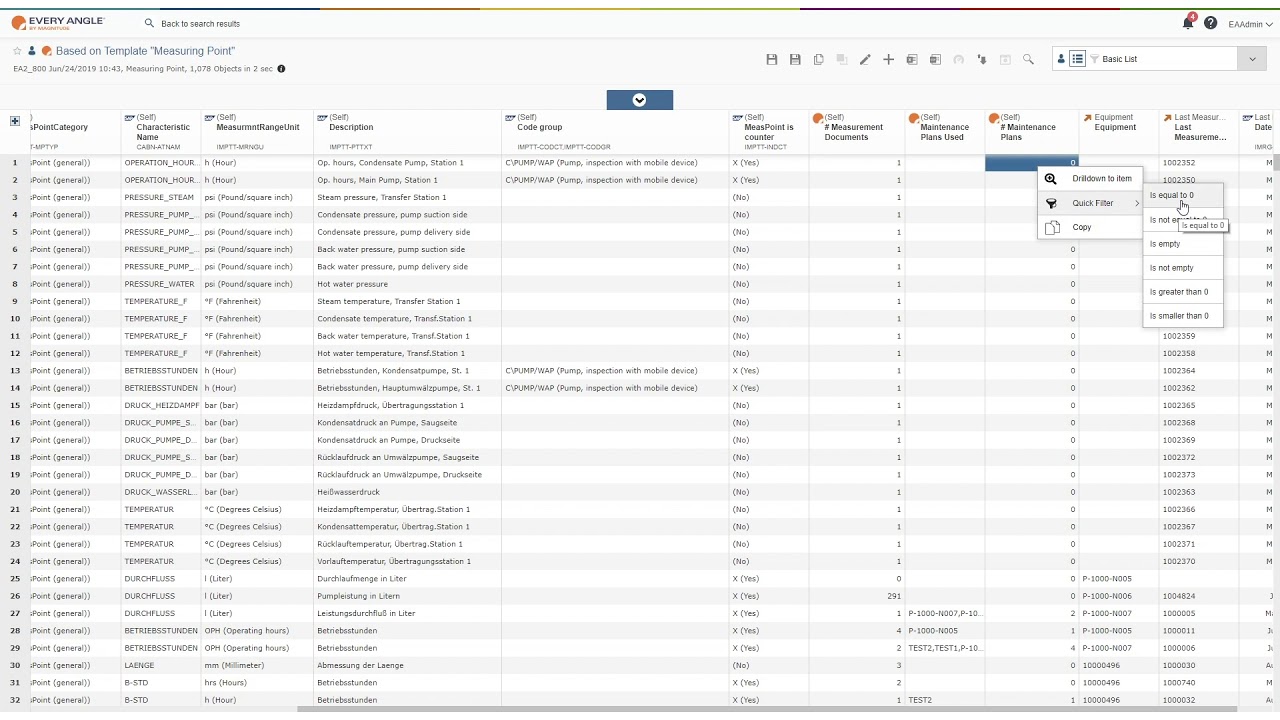The width and height of the screenshot is (1280, 720).
Task: Apply filter Is not empty
Action: coord(1183,268)
